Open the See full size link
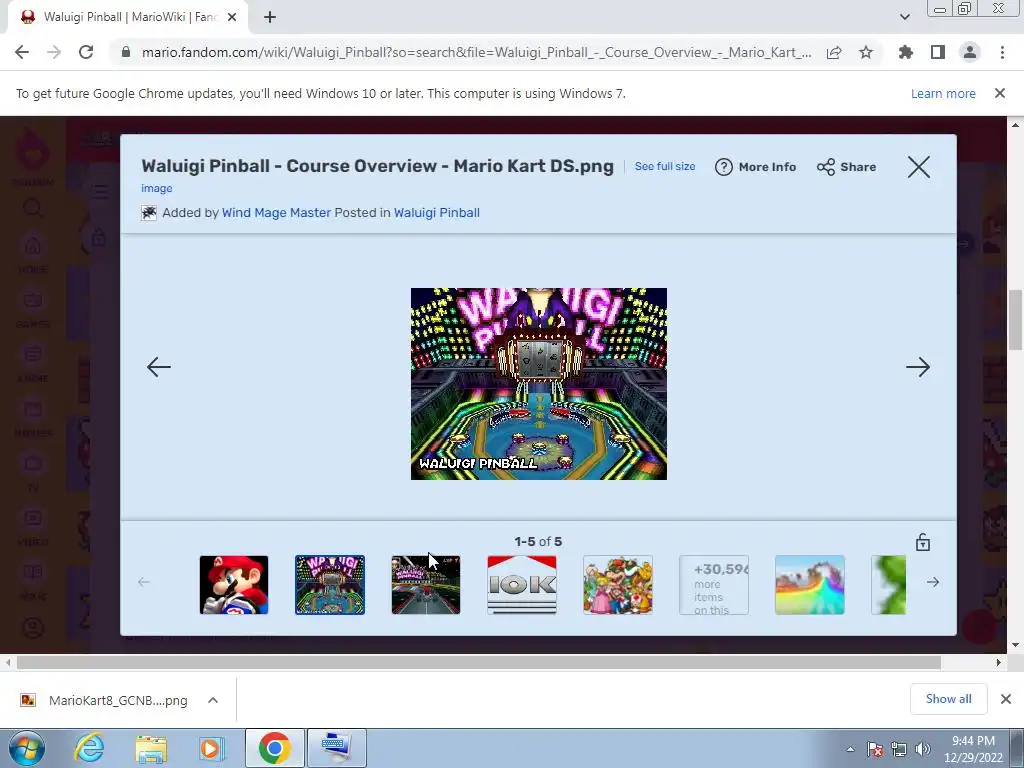This screenshot has width=1024, height=768. [665, 167]
